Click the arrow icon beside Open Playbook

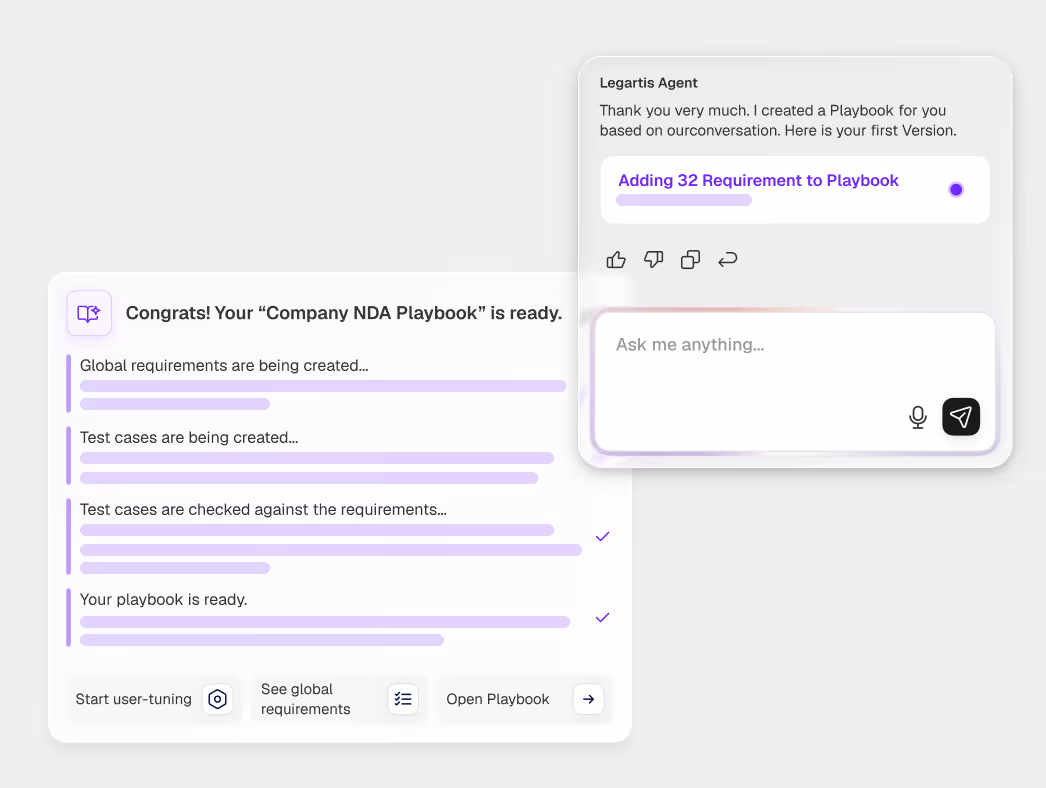588,699
